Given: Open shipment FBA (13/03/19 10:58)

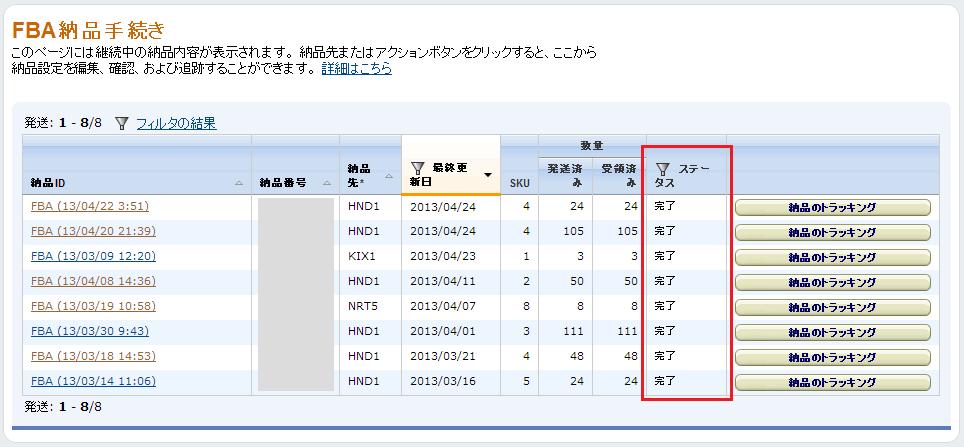Looking at the screenshot, I should 93,307.
